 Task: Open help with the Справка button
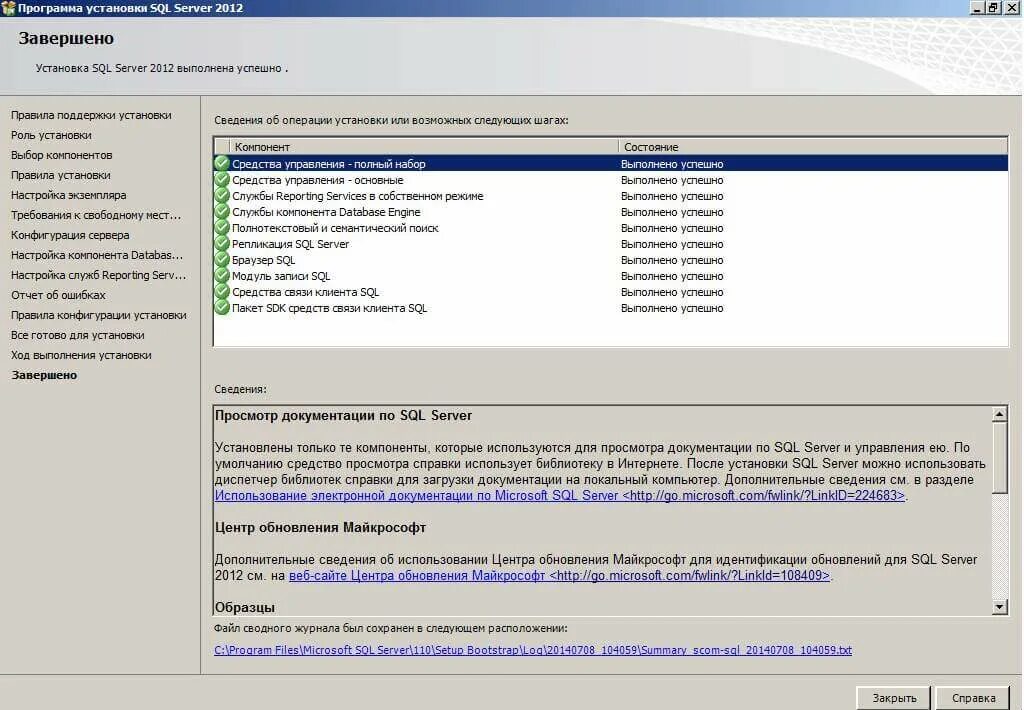(973, 698)
